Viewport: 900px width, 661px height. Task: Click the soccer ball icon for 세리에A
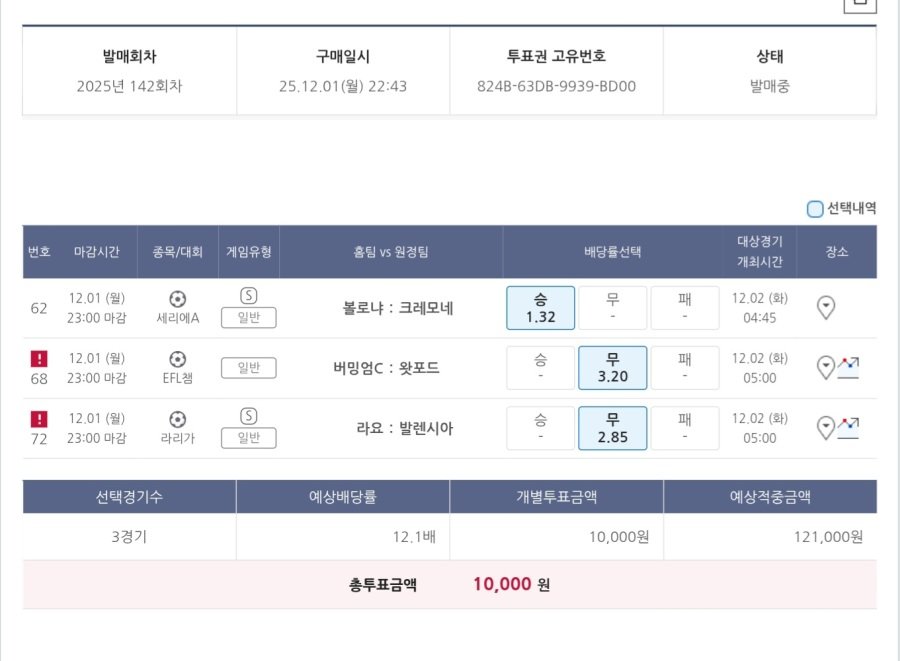coord(178,298)
